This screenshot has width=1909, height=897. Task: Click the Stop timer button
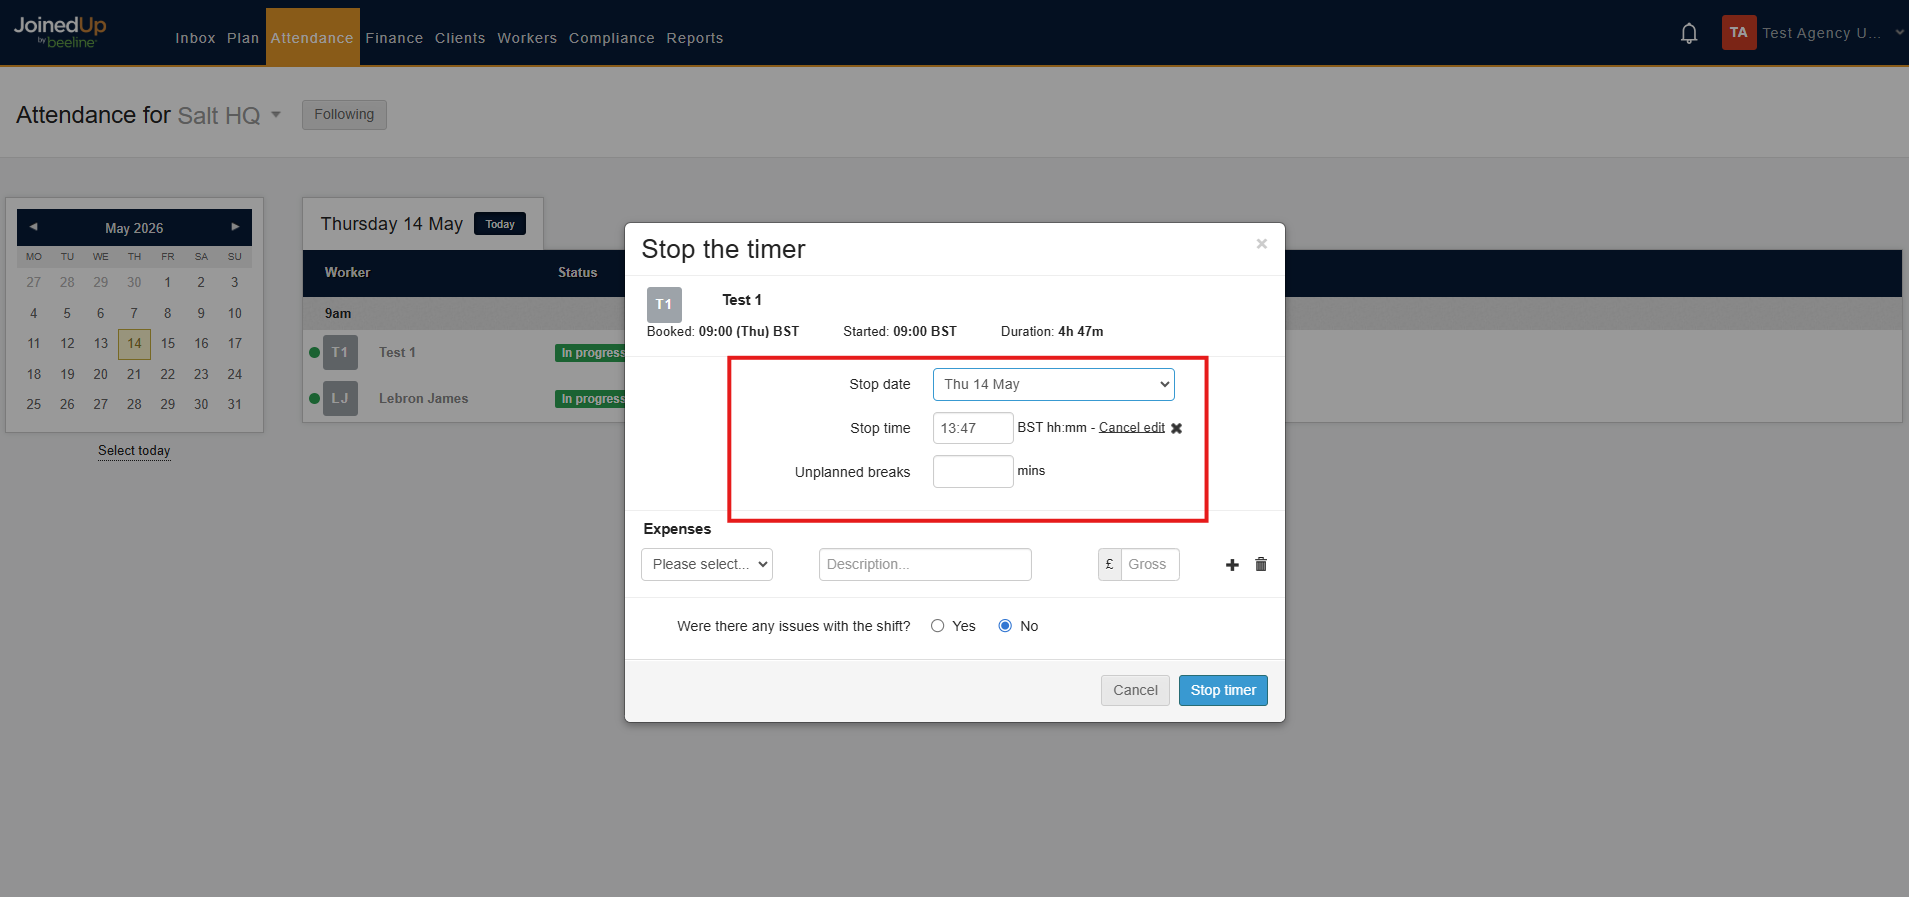1223,690
